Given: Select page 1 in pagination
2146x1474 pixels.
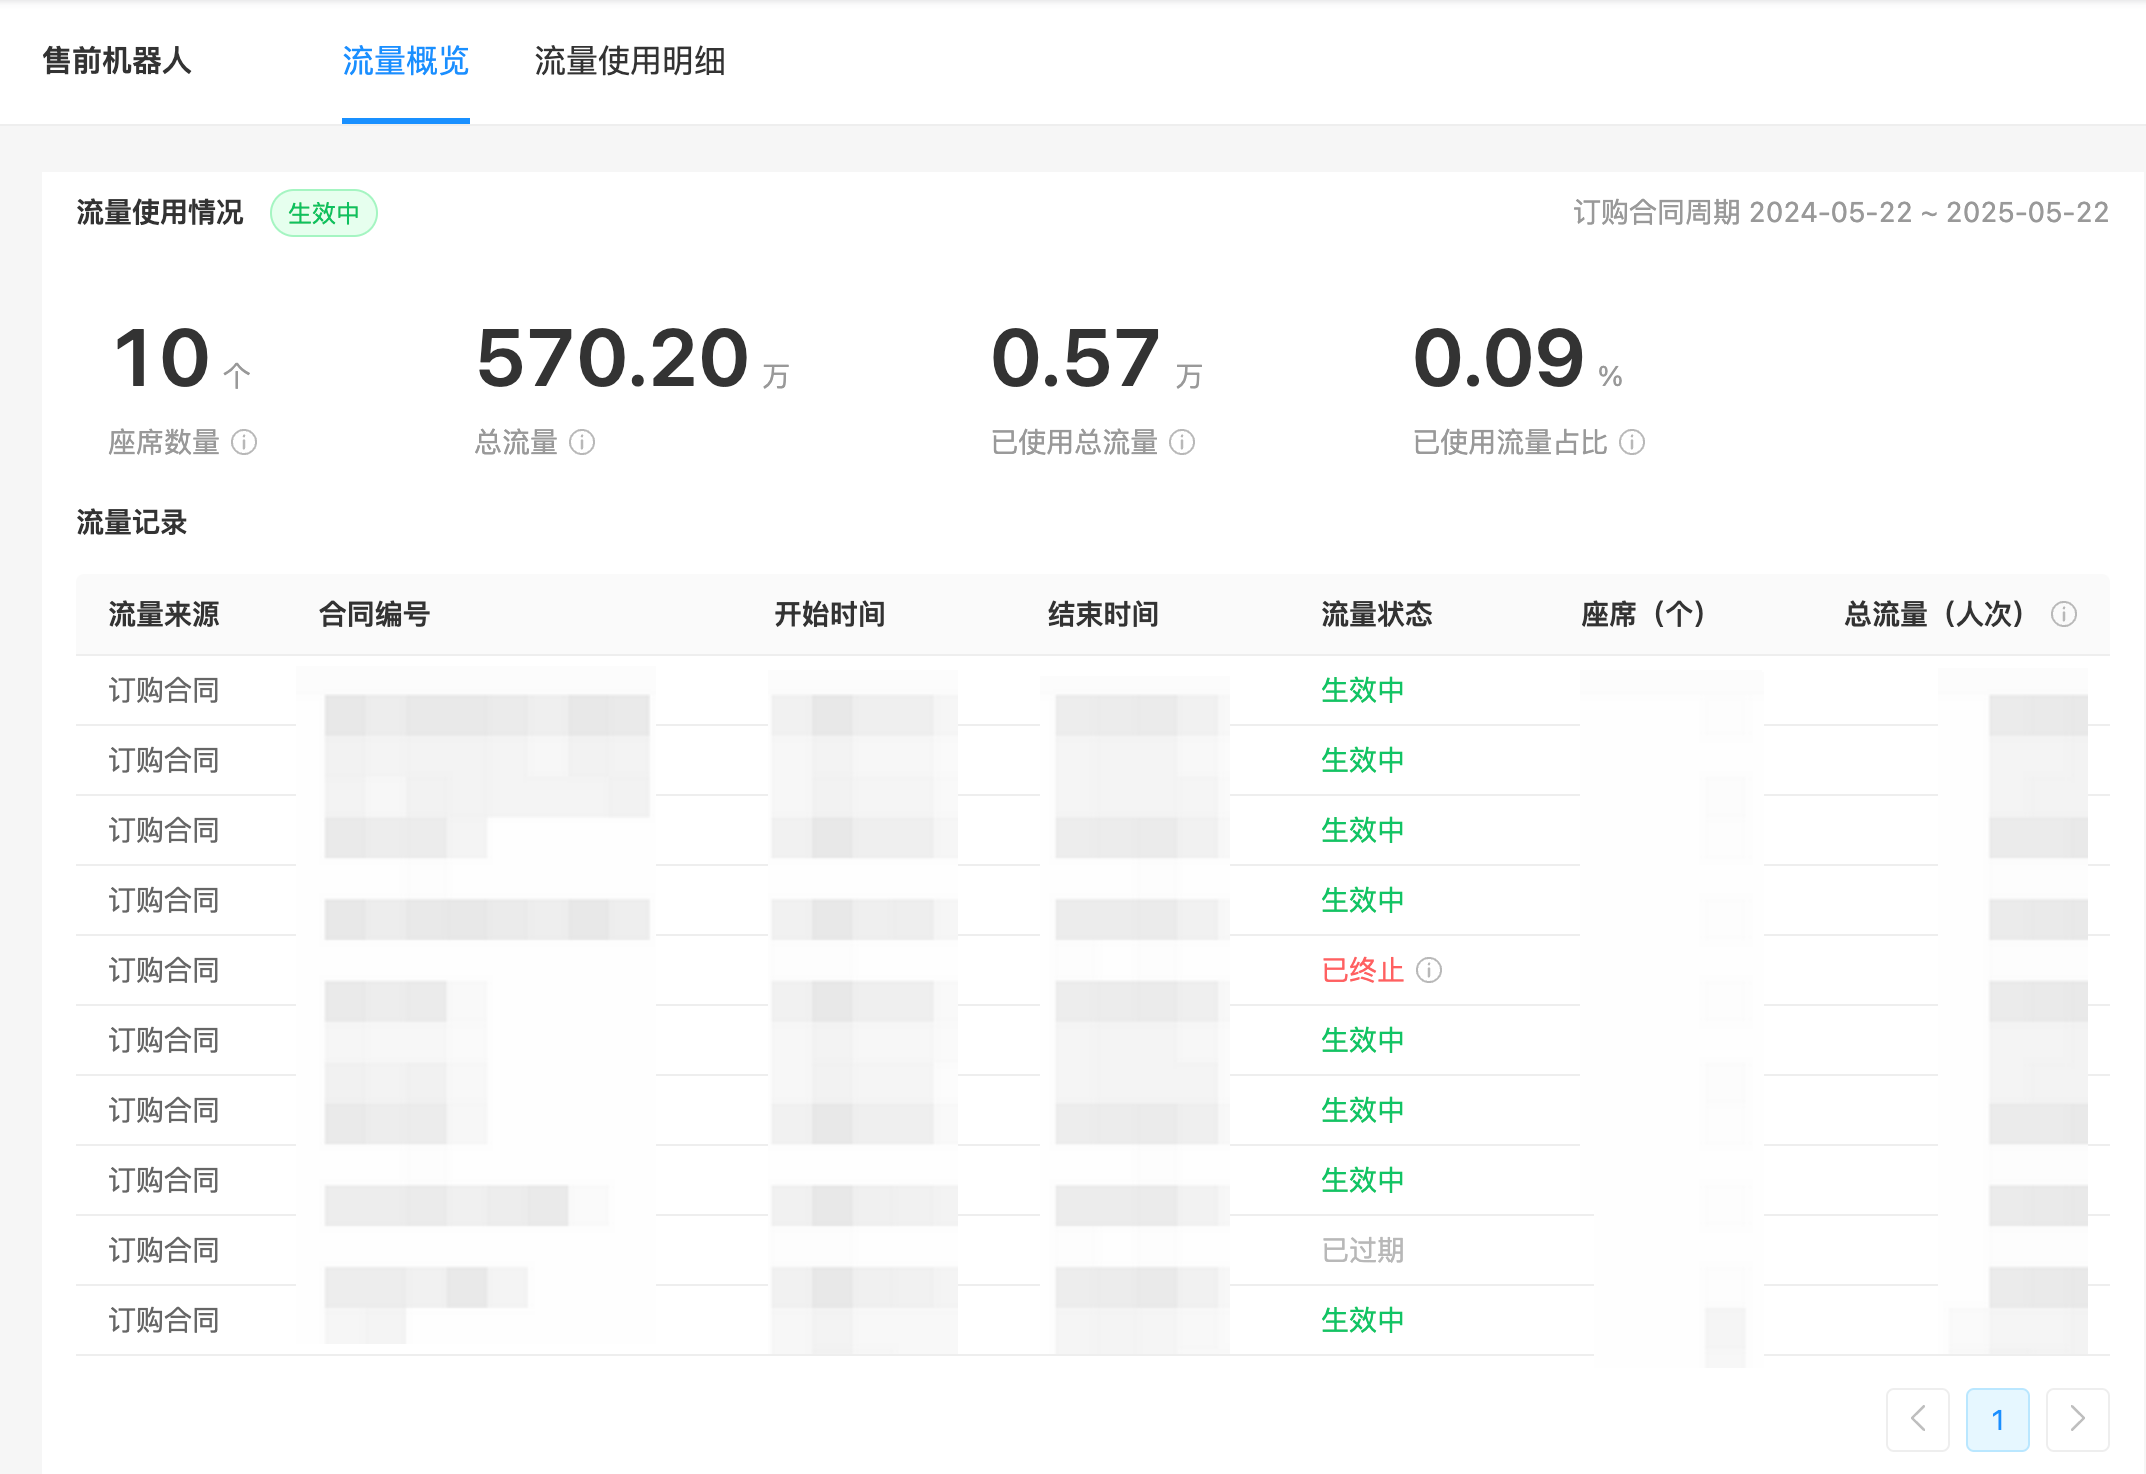Looking at the screenshot, I should click(x=1998, y=1419).
